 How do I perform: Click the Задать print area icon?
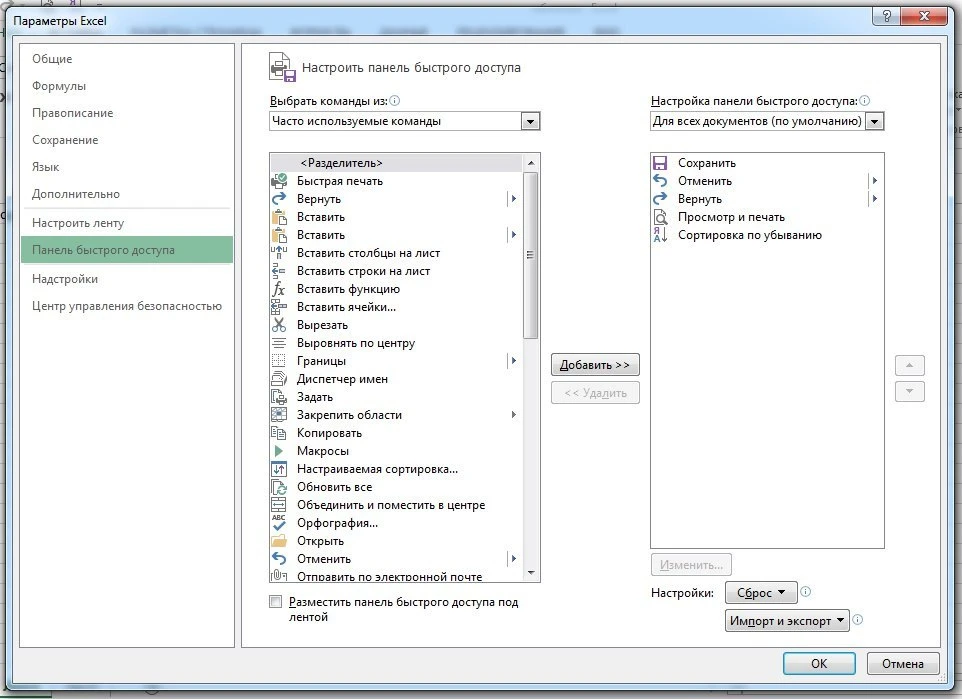[x=279, y=396]
